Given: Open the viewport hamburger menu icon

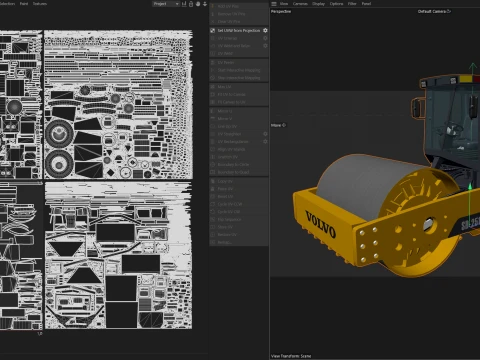Looking at the screenshot, I should [x=274, y=4].
